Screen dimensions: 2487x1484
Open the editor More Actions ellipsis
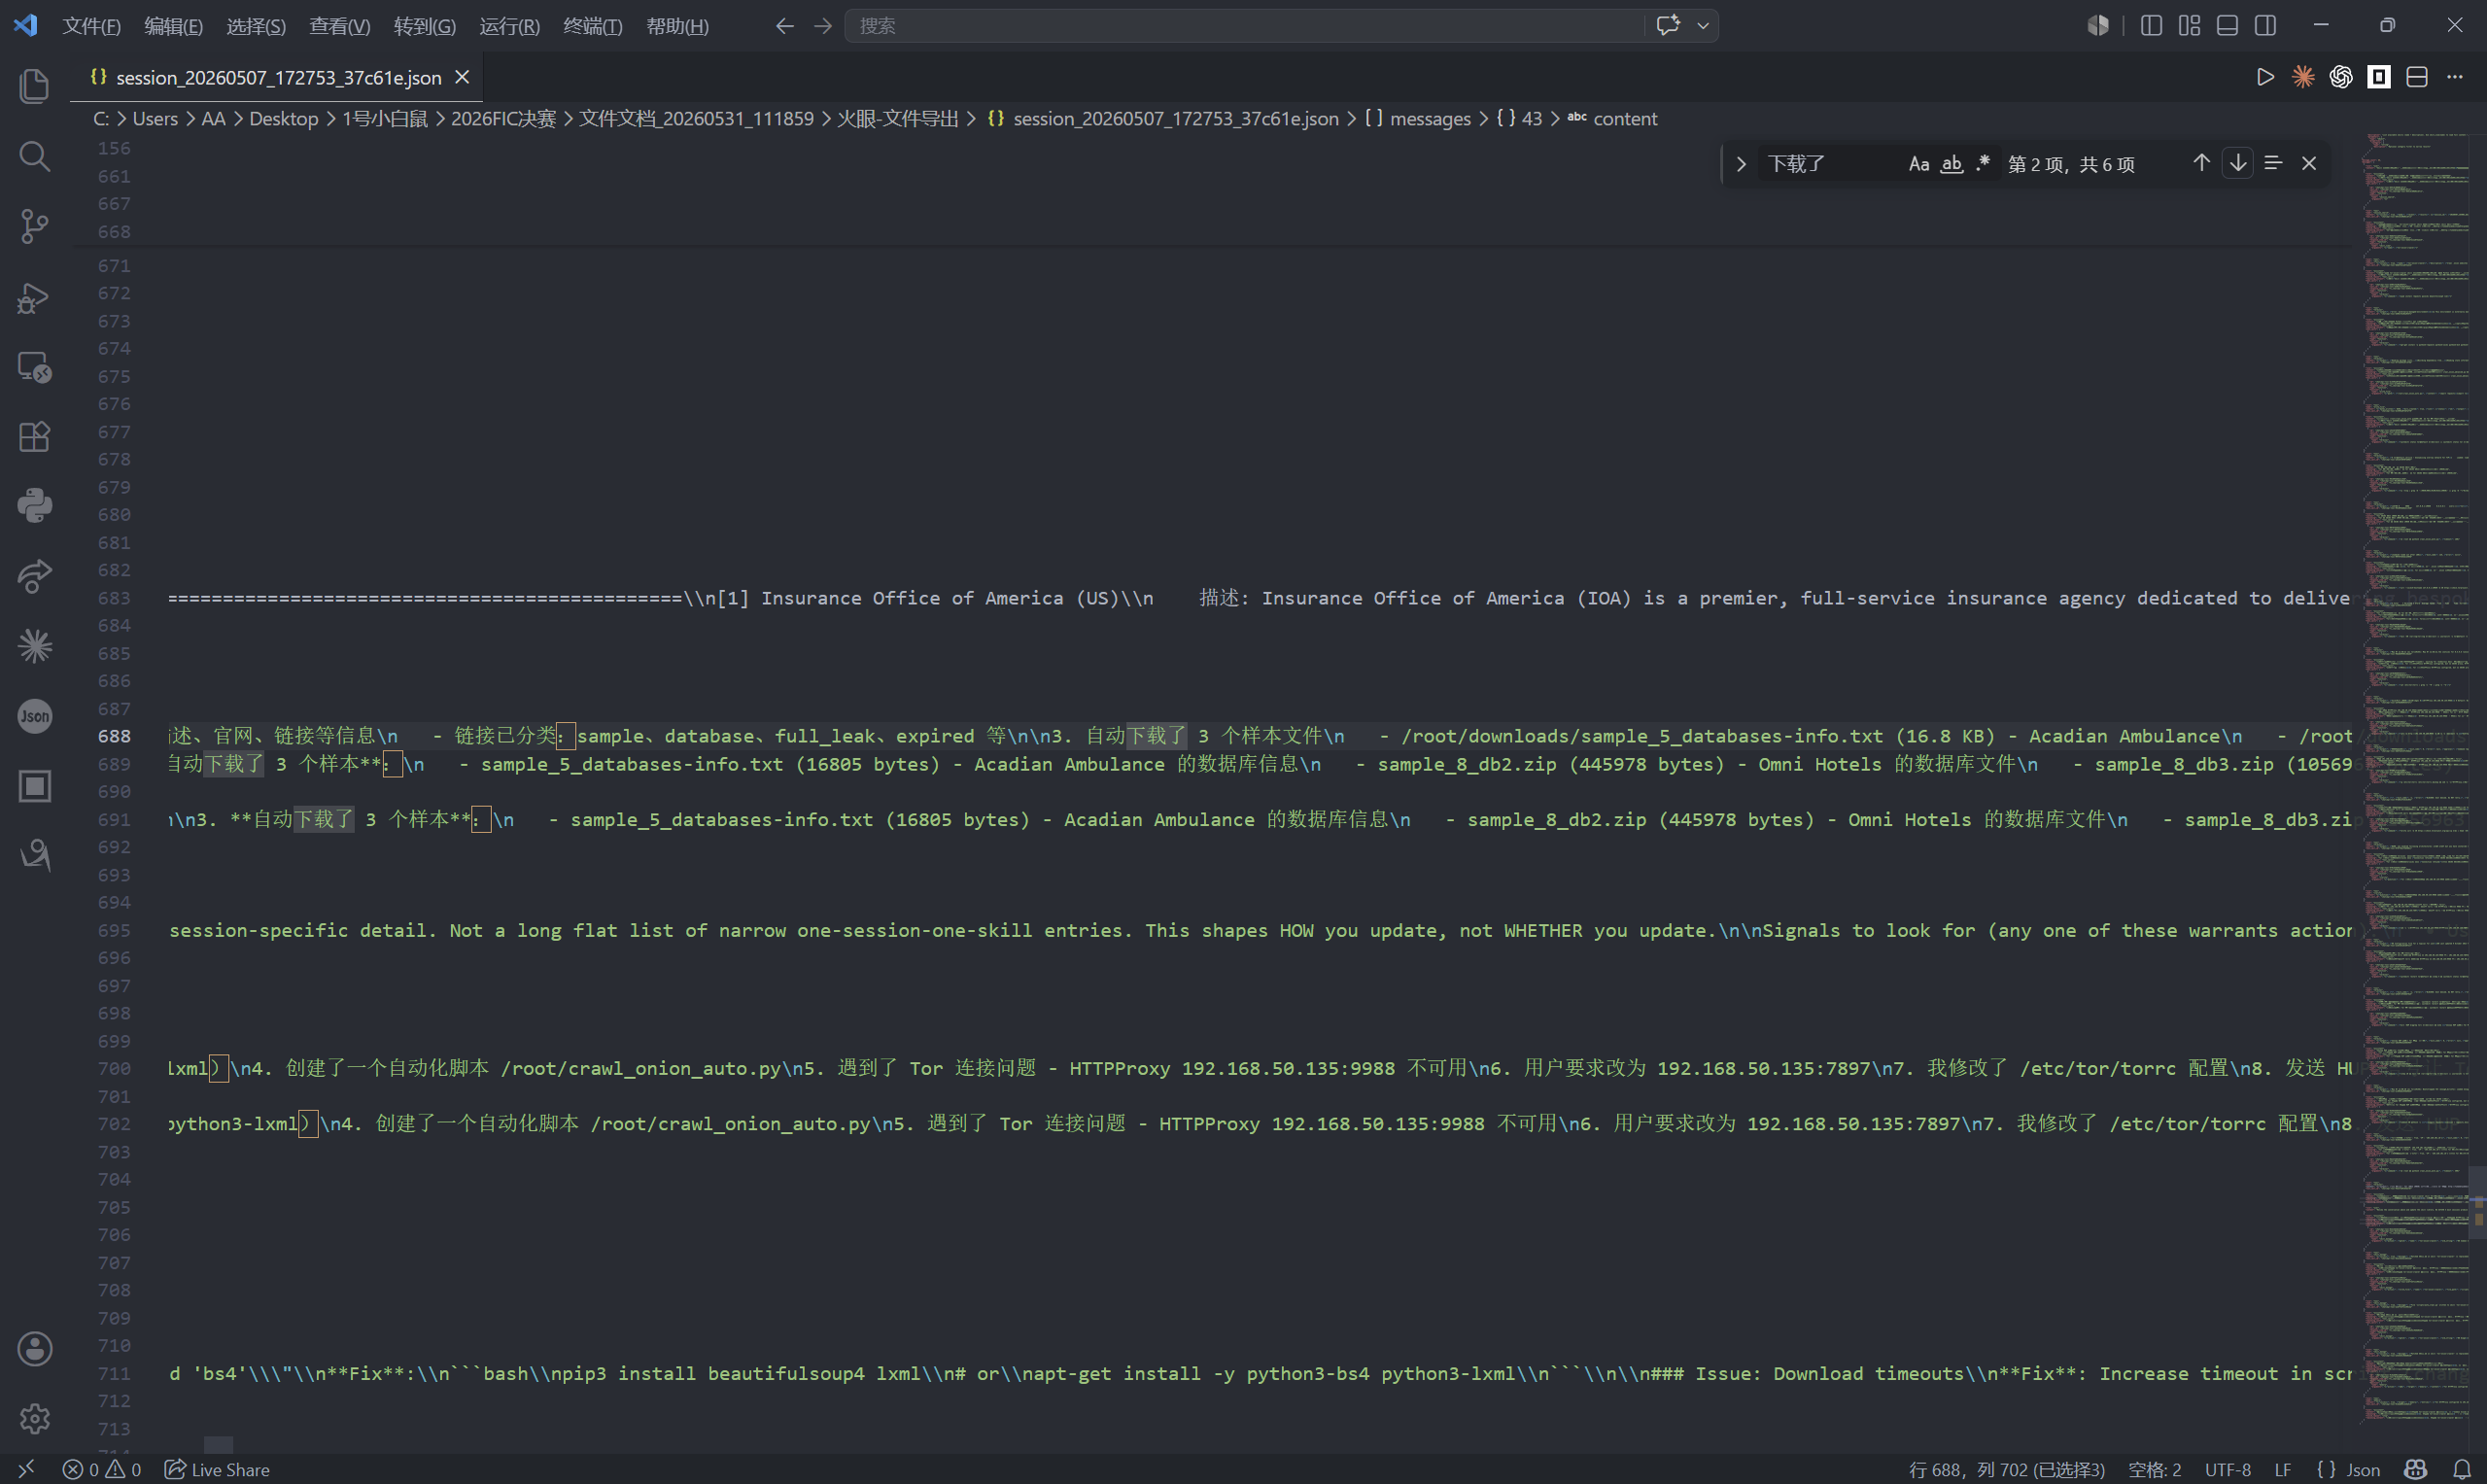pos(2455,77)
